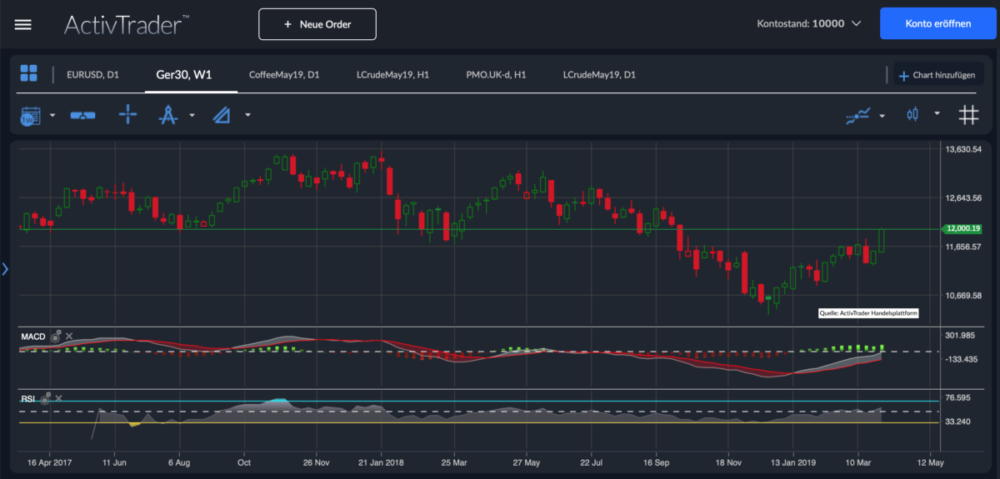
Task: Click the 16 Apr 2017 date label
Action: click(x=49, y=461)
